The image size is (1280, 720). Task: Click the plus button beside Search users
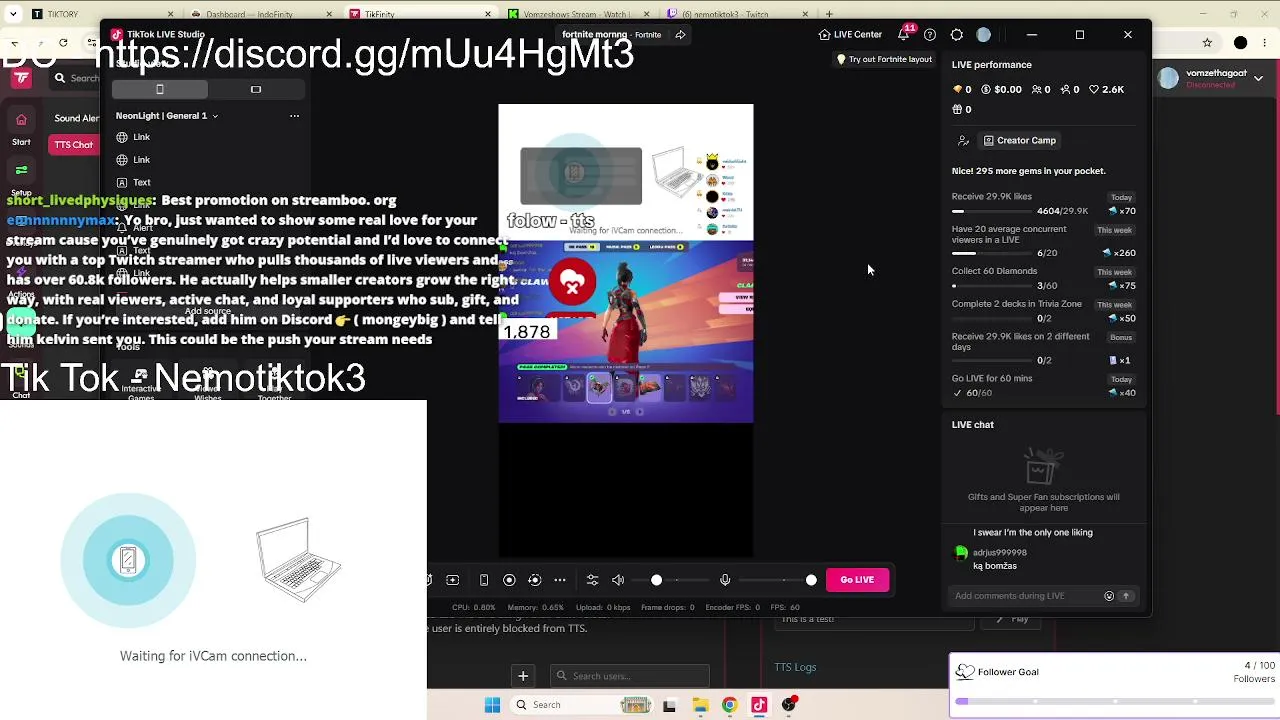tap(523, 676)
